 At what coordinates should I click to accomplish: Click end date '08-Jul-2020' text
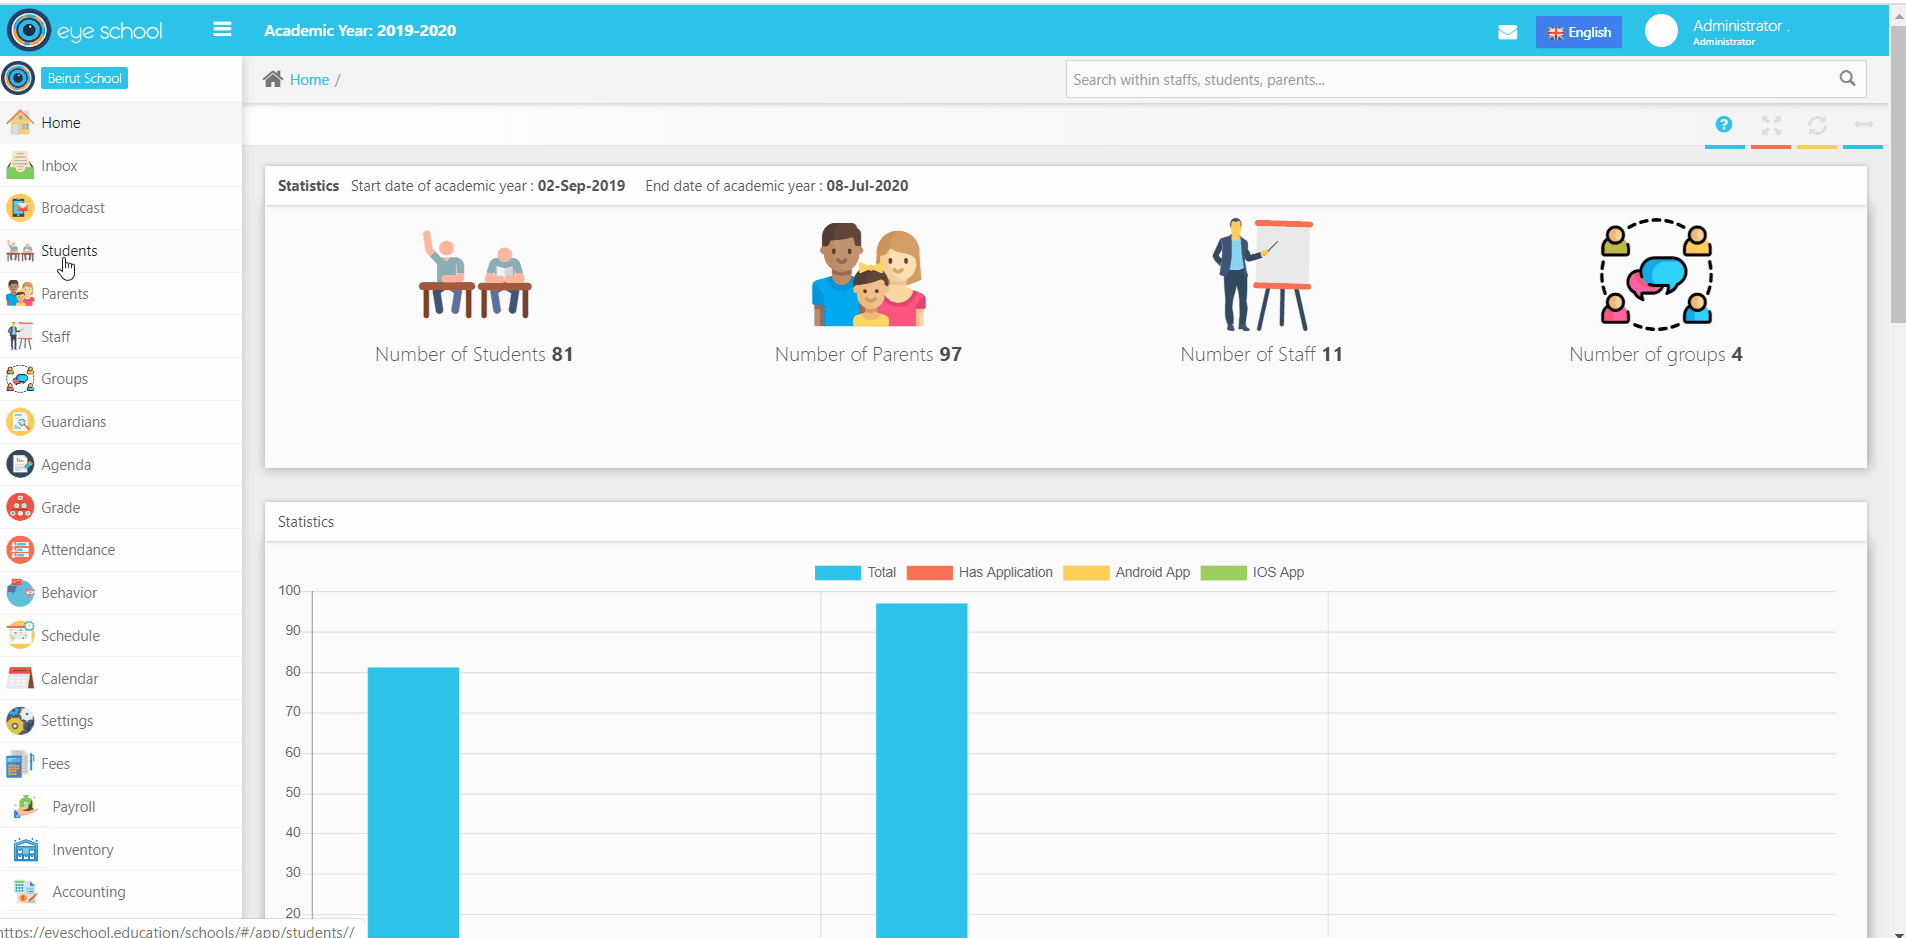[867, 186]
